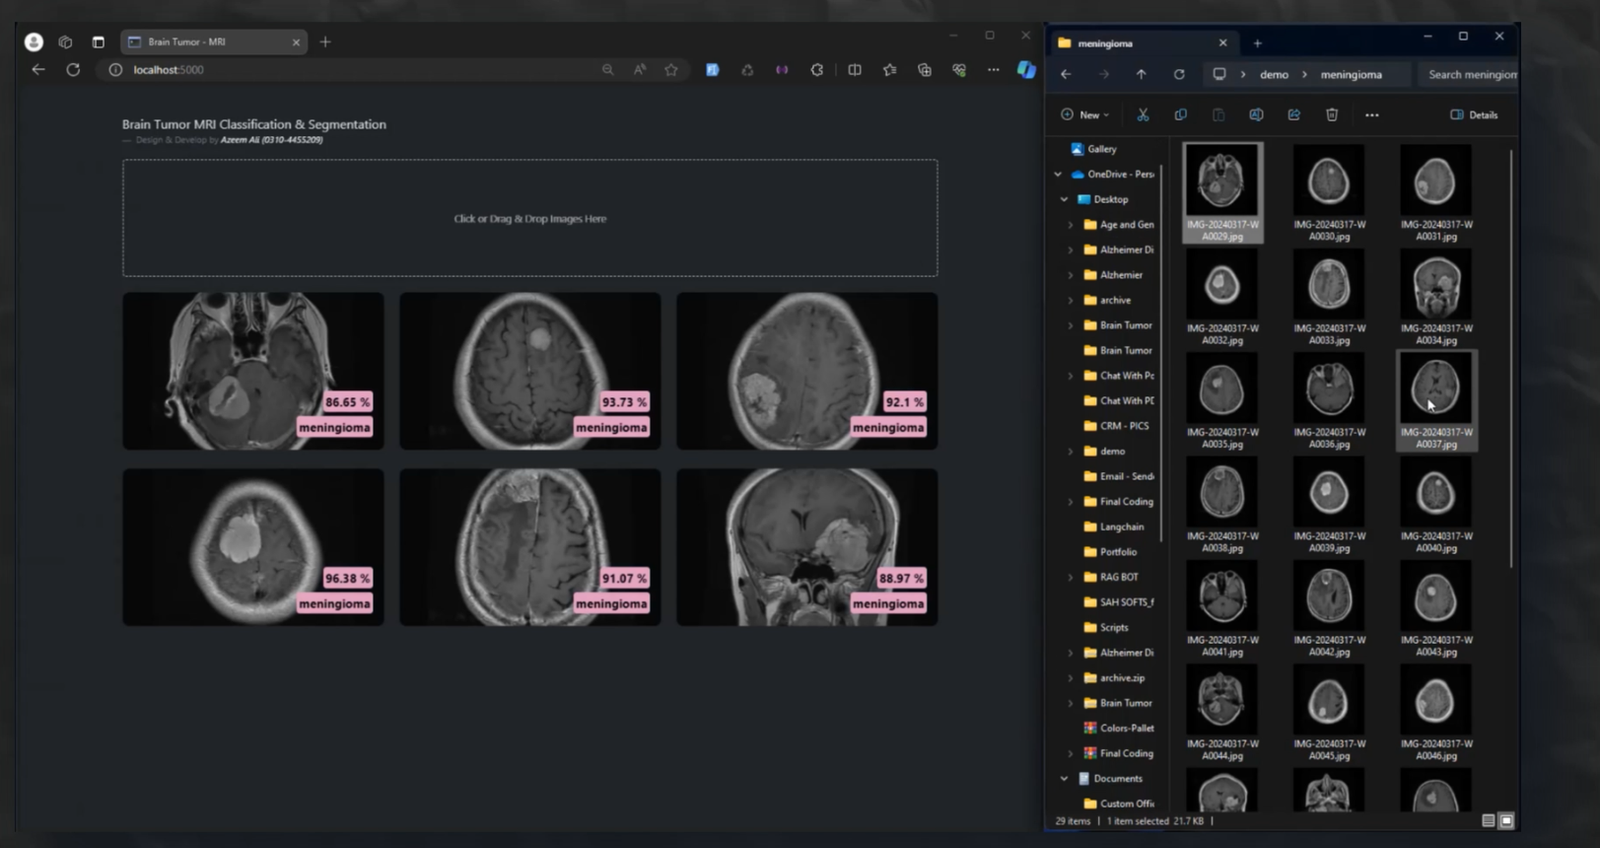Viewport: 1600px width, 848px height.
Task: Go up one folder in File Explorer
Action: 1141,74
